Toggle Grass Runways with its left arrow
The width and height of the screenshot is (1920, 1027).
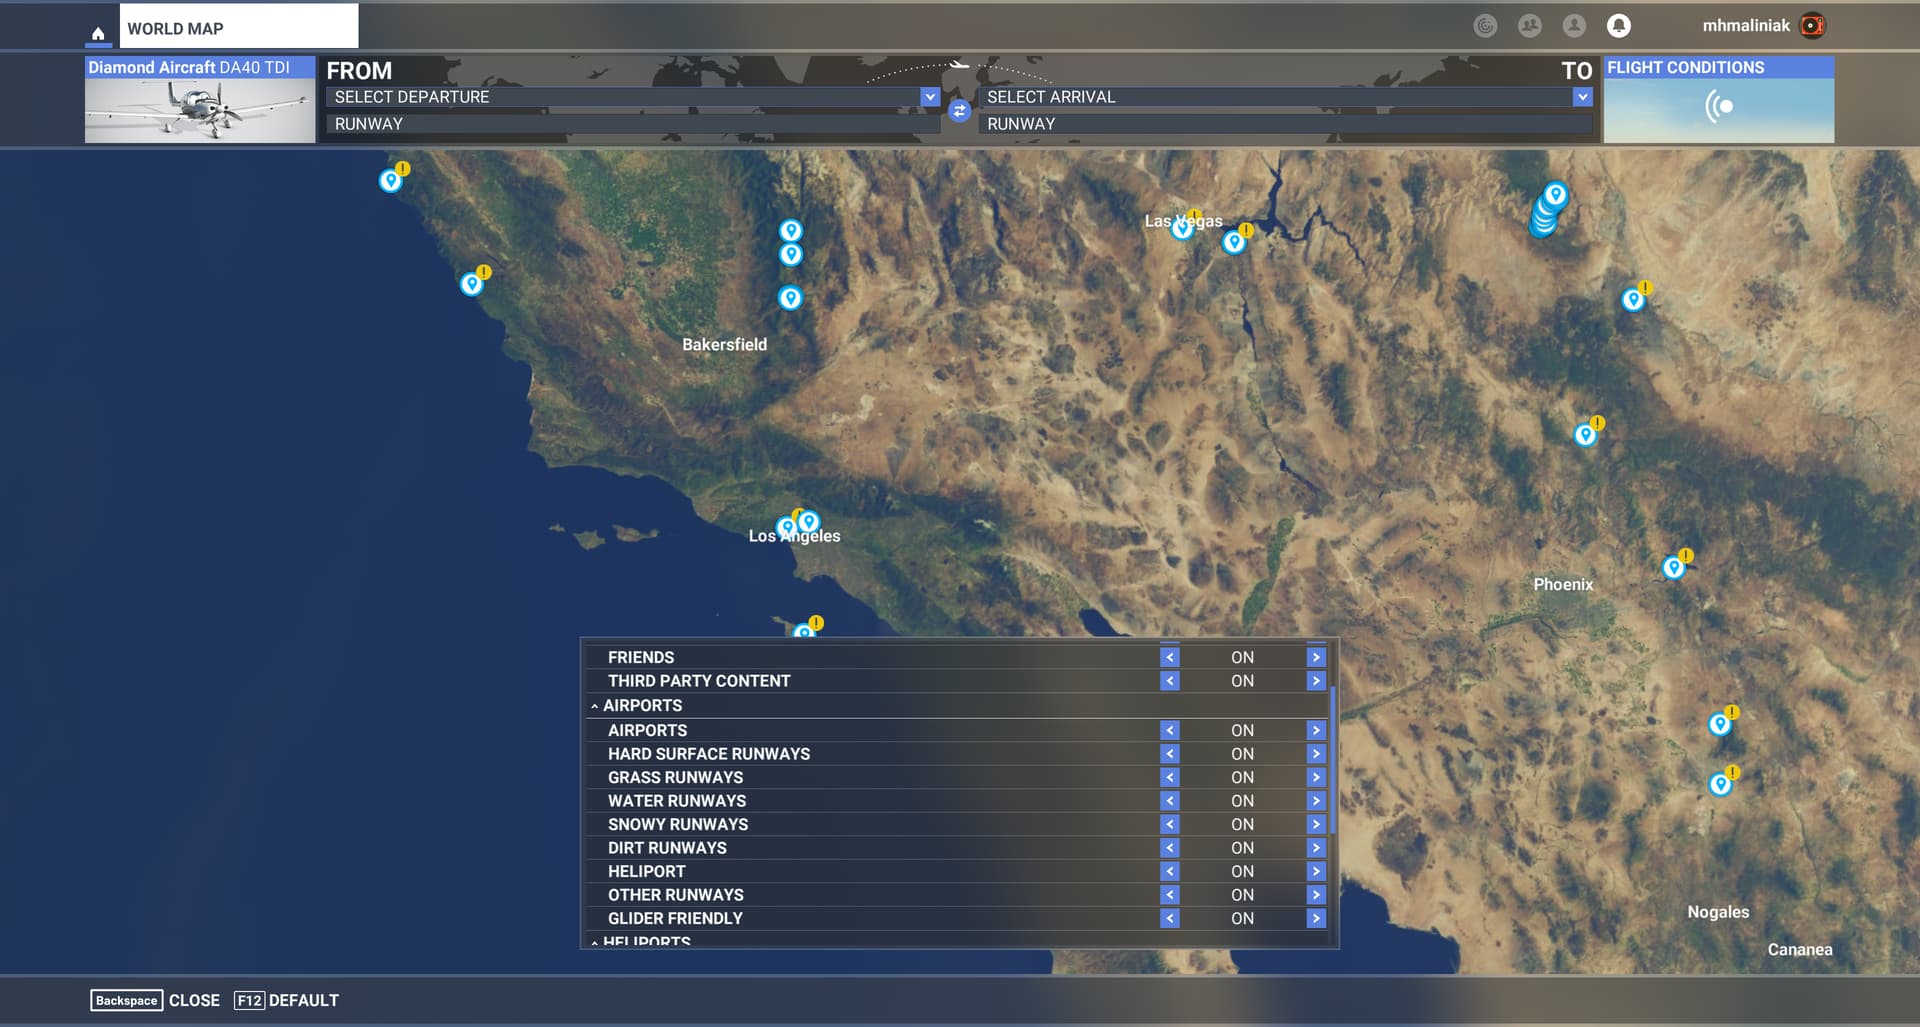(1169, 777)
